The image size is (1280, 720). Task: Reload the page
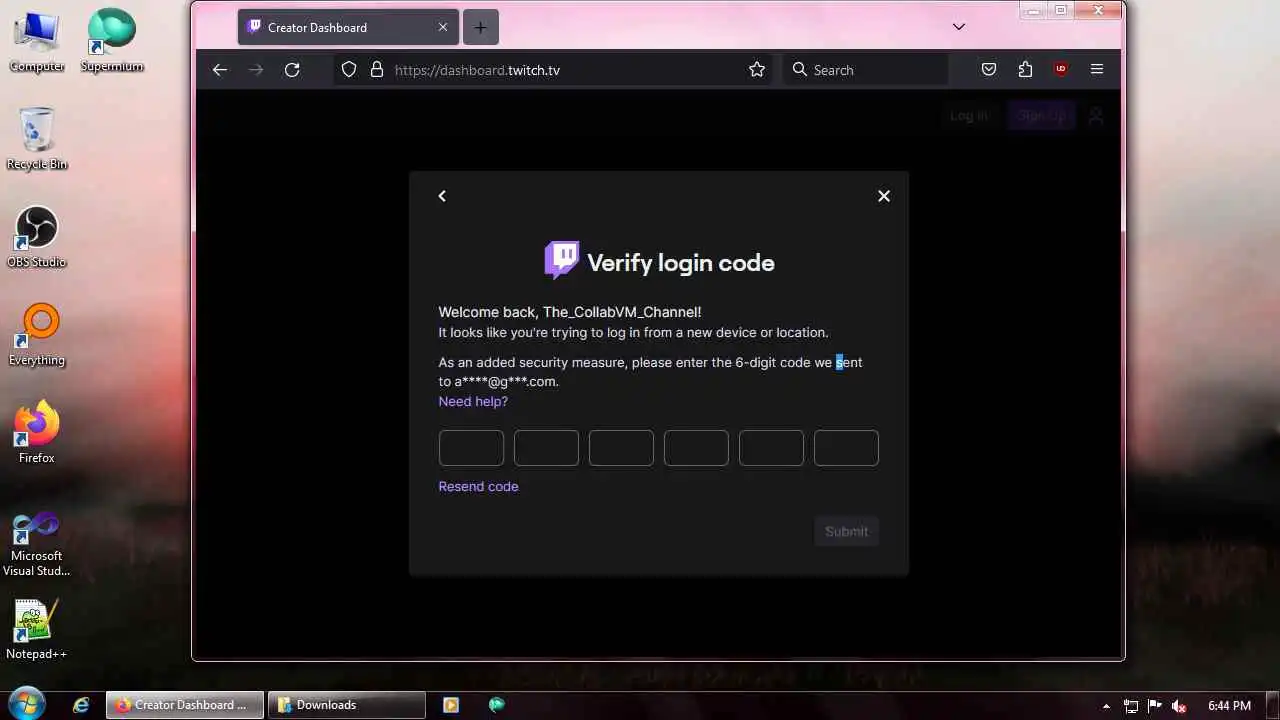pyautogui.click(x=292, y=70)
